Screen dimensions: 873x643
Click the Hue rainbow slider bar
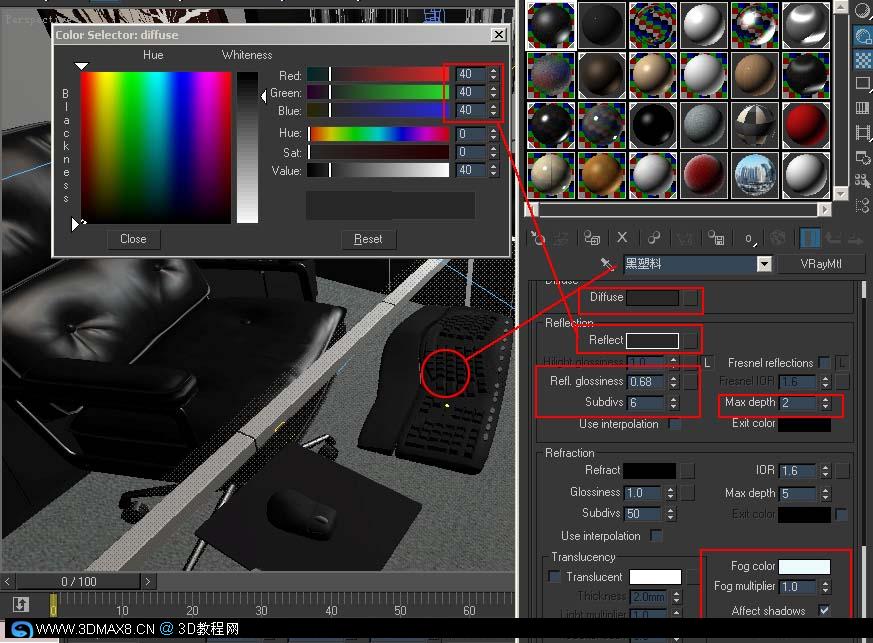(x=379, y=134)
